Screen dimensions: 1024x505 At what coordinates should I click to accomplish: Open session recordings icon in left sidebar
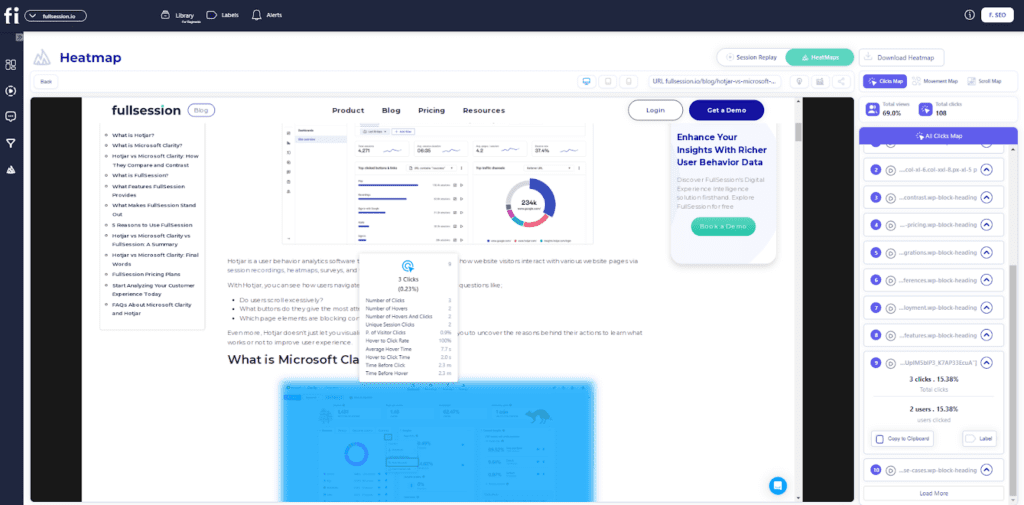11,91
